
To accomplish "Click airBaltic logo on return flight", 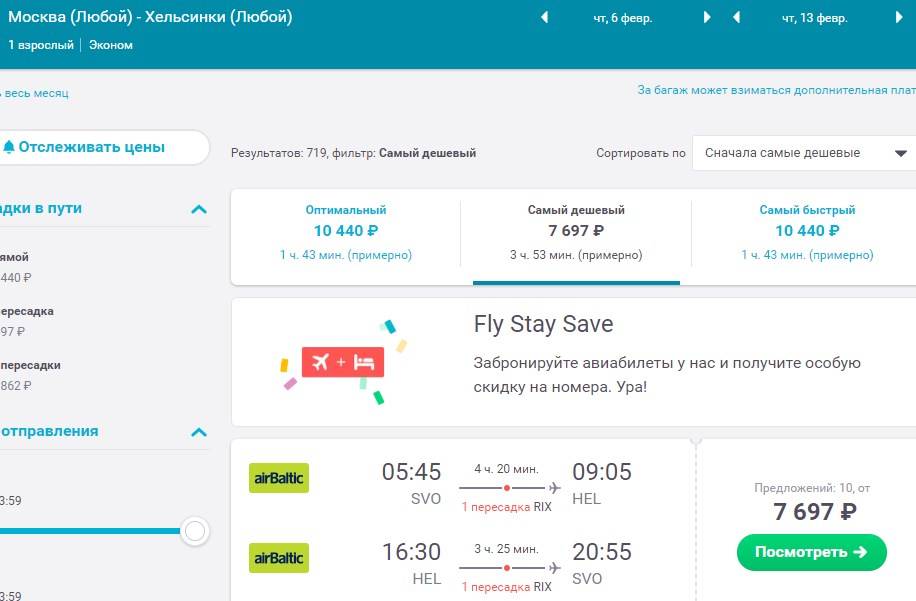I will [x=279, y=558].
